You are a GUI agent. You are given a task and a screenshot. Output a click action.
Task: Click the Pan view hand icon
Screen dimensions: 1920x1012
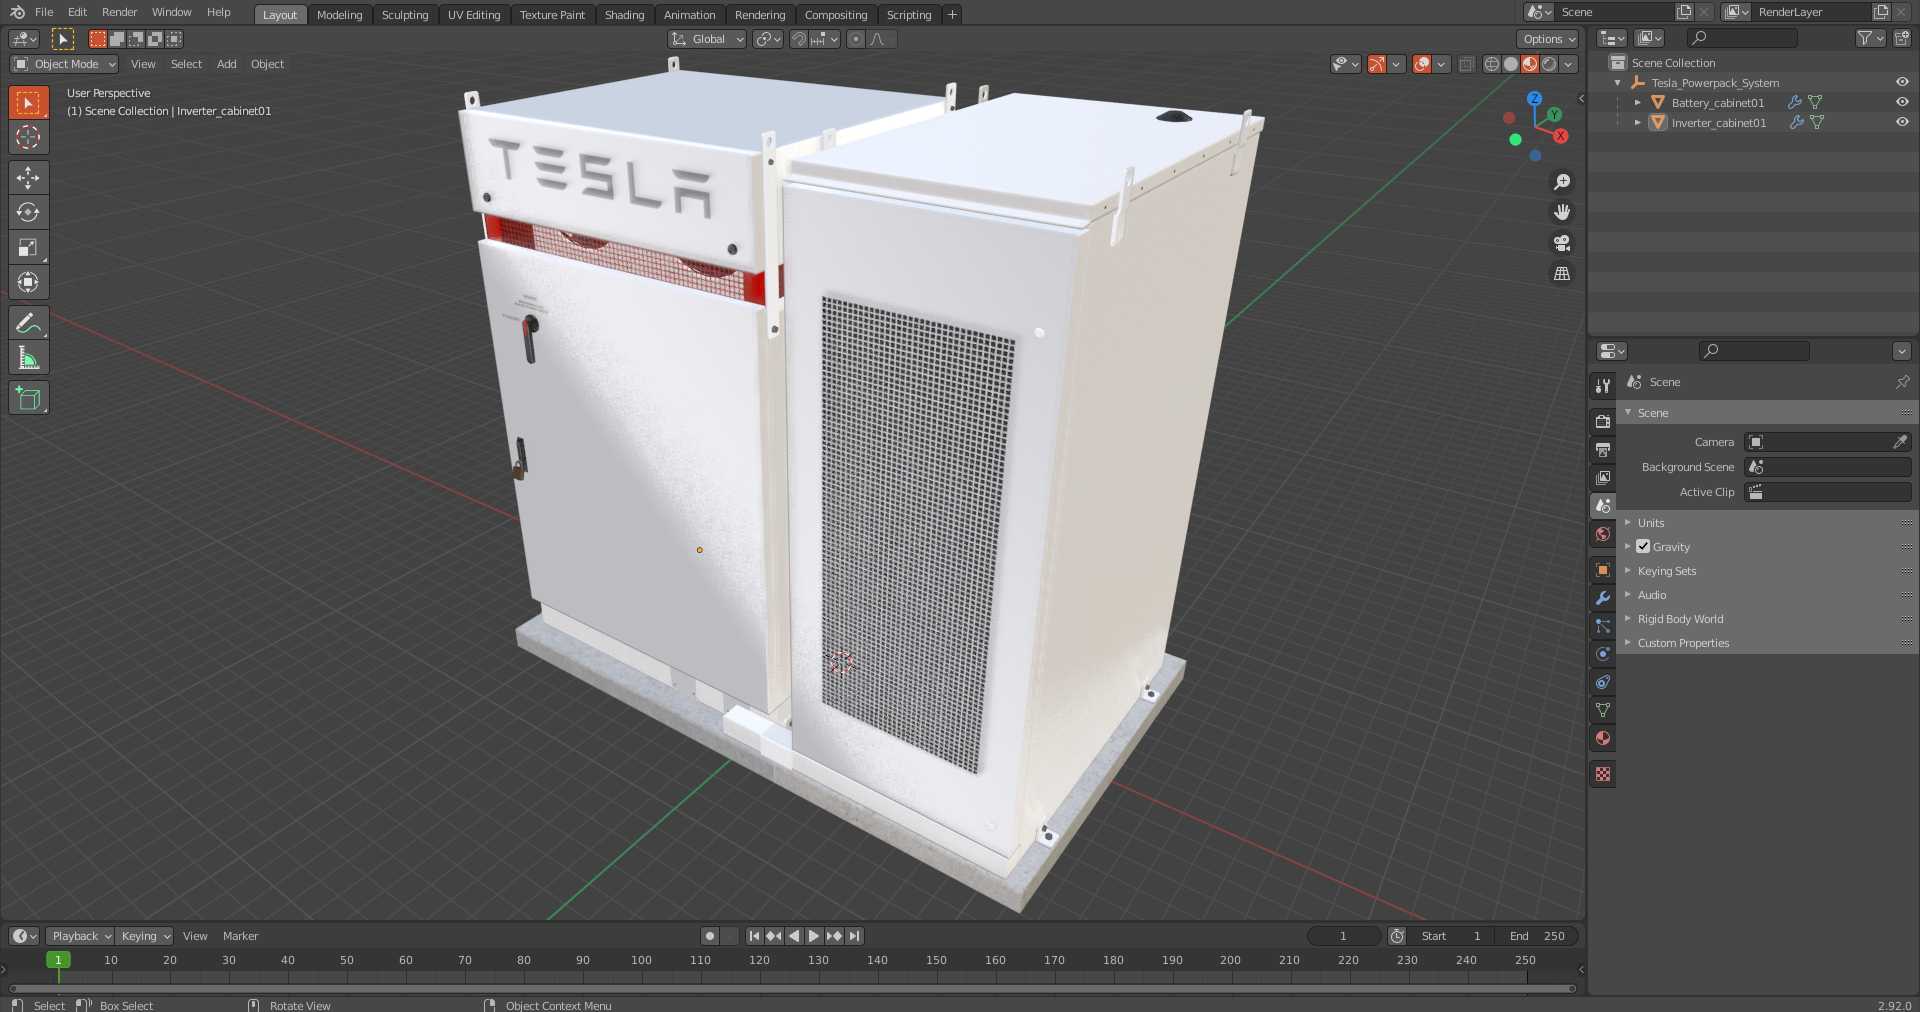click(x=1561, y=212)
